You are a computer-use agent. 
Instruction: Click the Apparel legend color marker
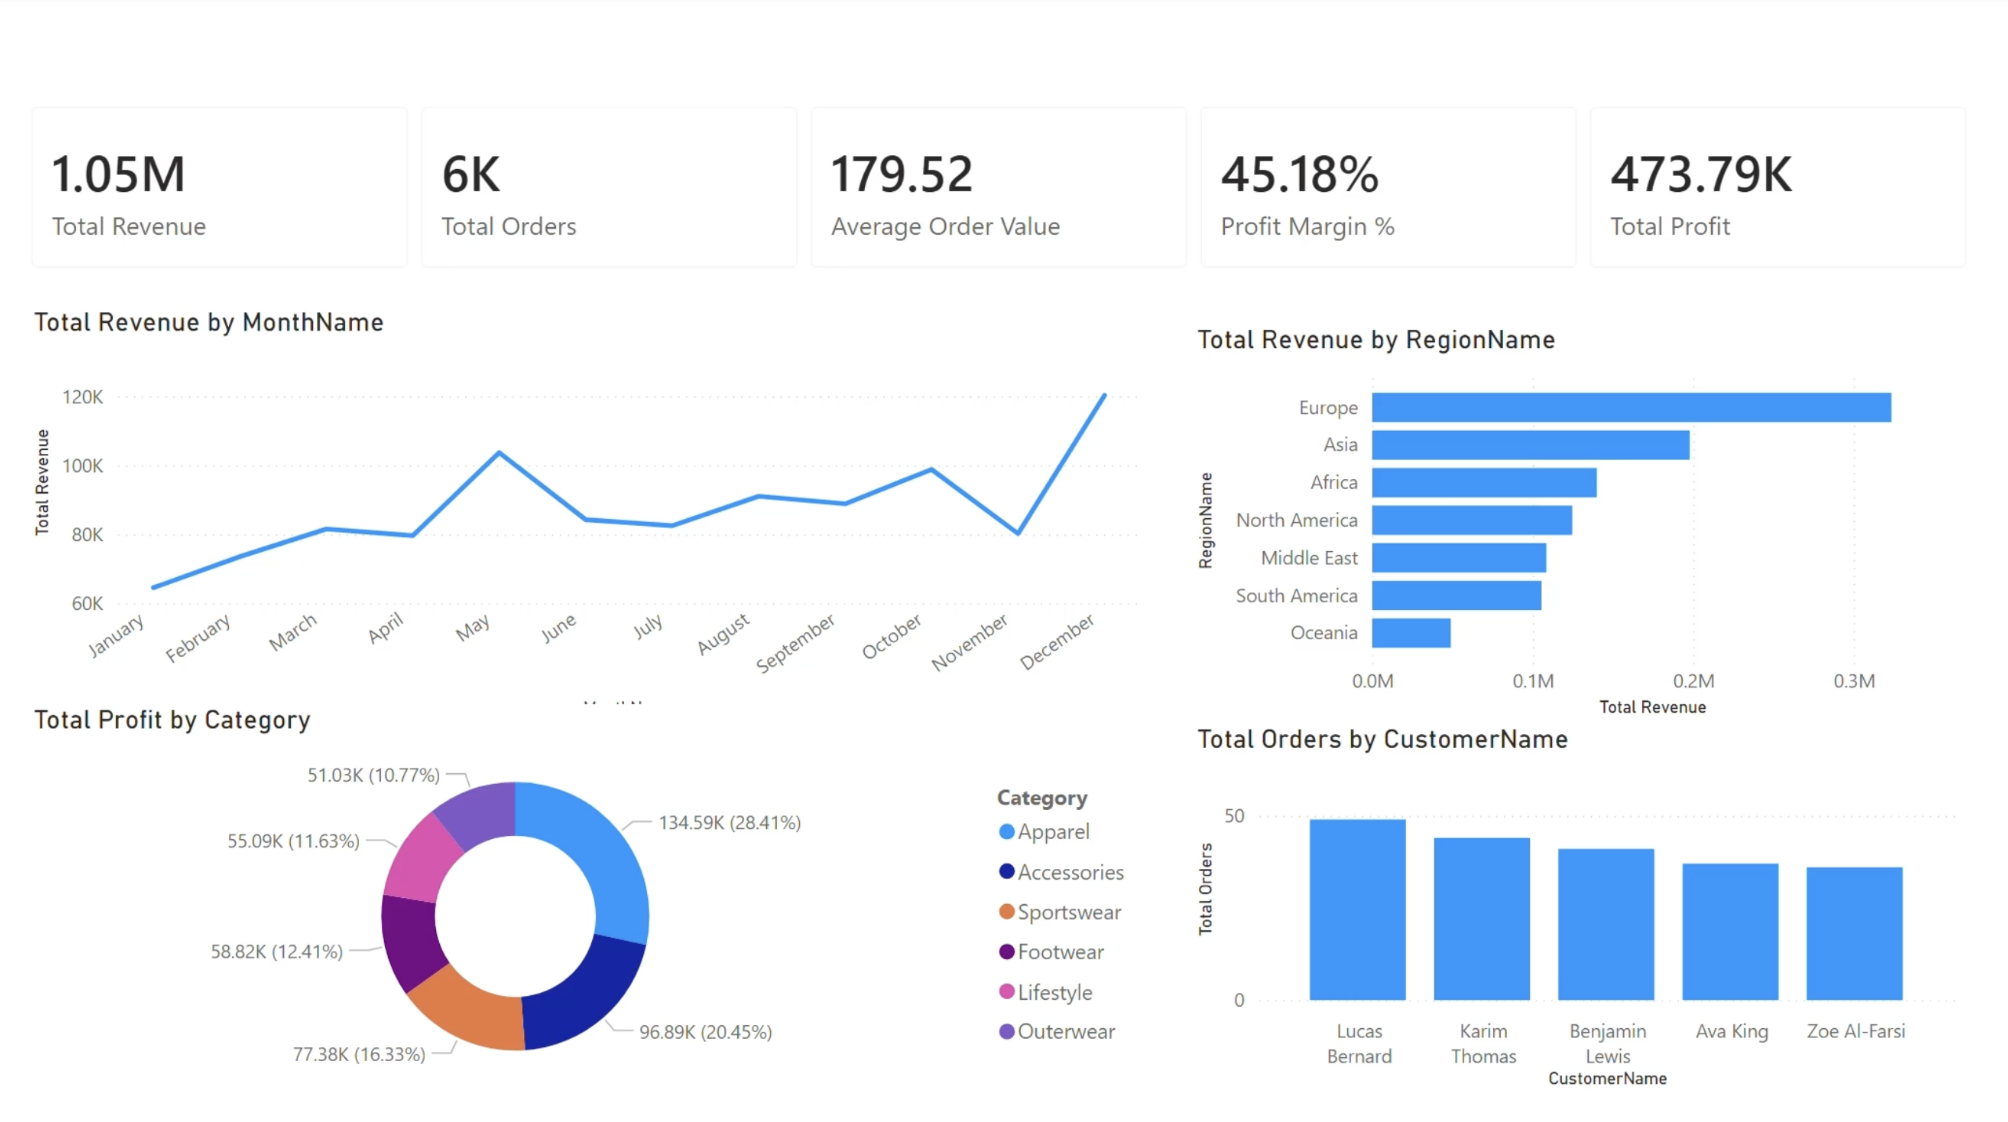[1007, 832]
